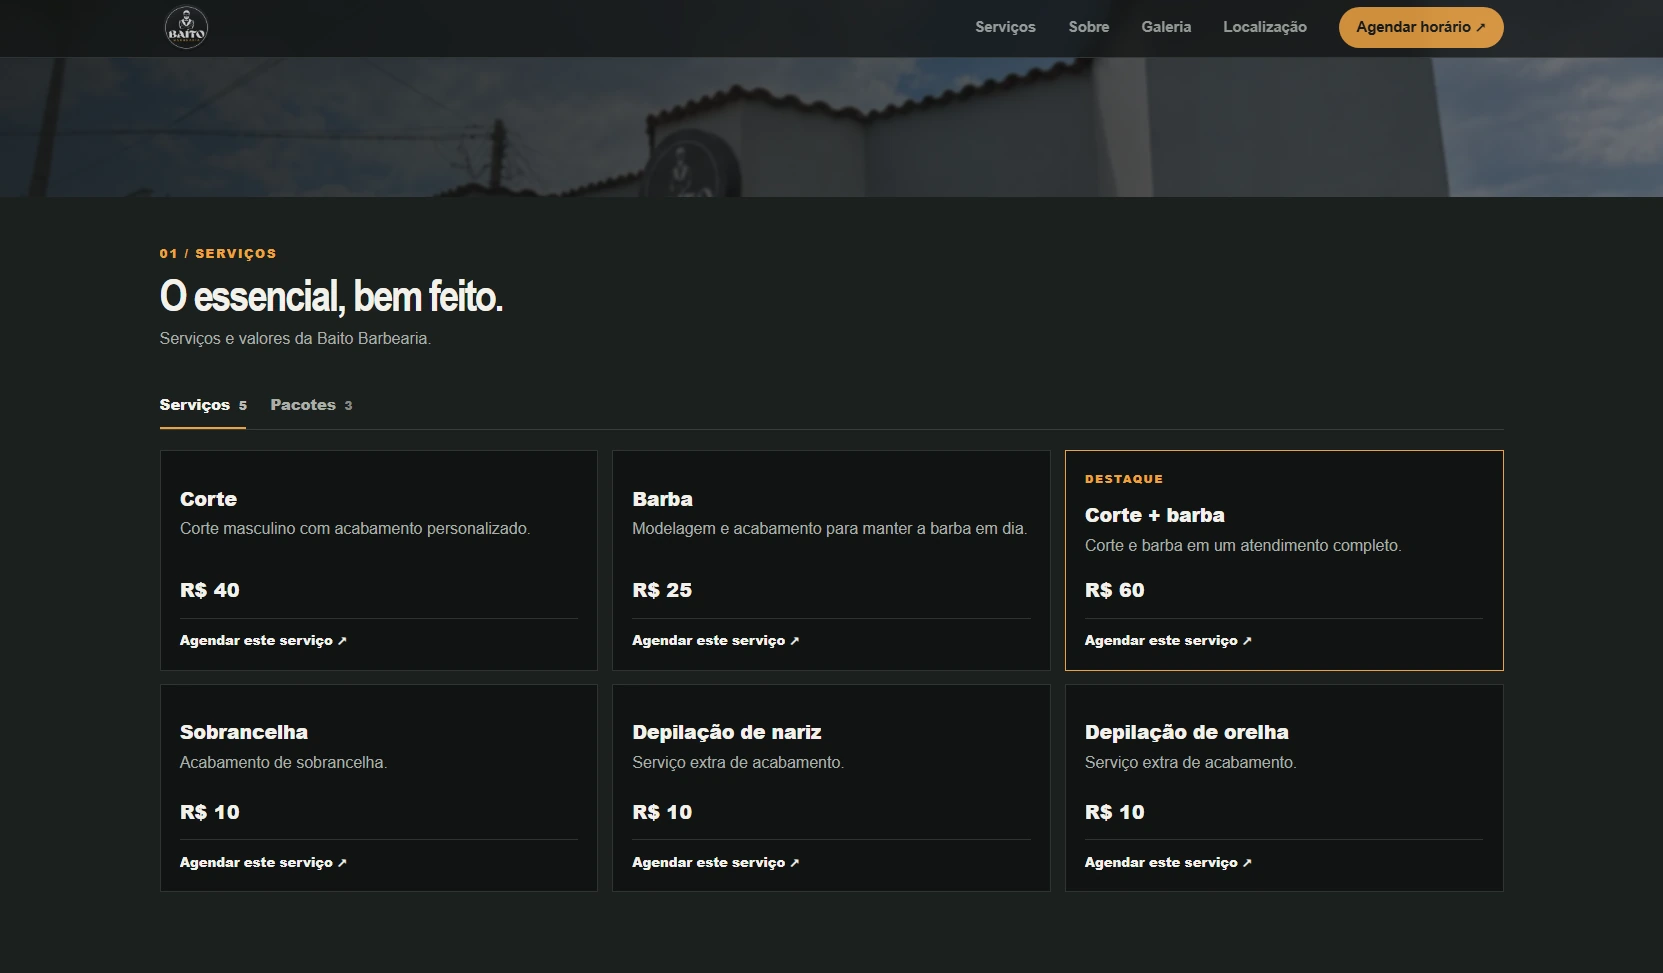Screen dimensions: 1663x973
Task: Click 'Corte e barba em um atendimento completo.'
Action: click(x=1243, y=546)
